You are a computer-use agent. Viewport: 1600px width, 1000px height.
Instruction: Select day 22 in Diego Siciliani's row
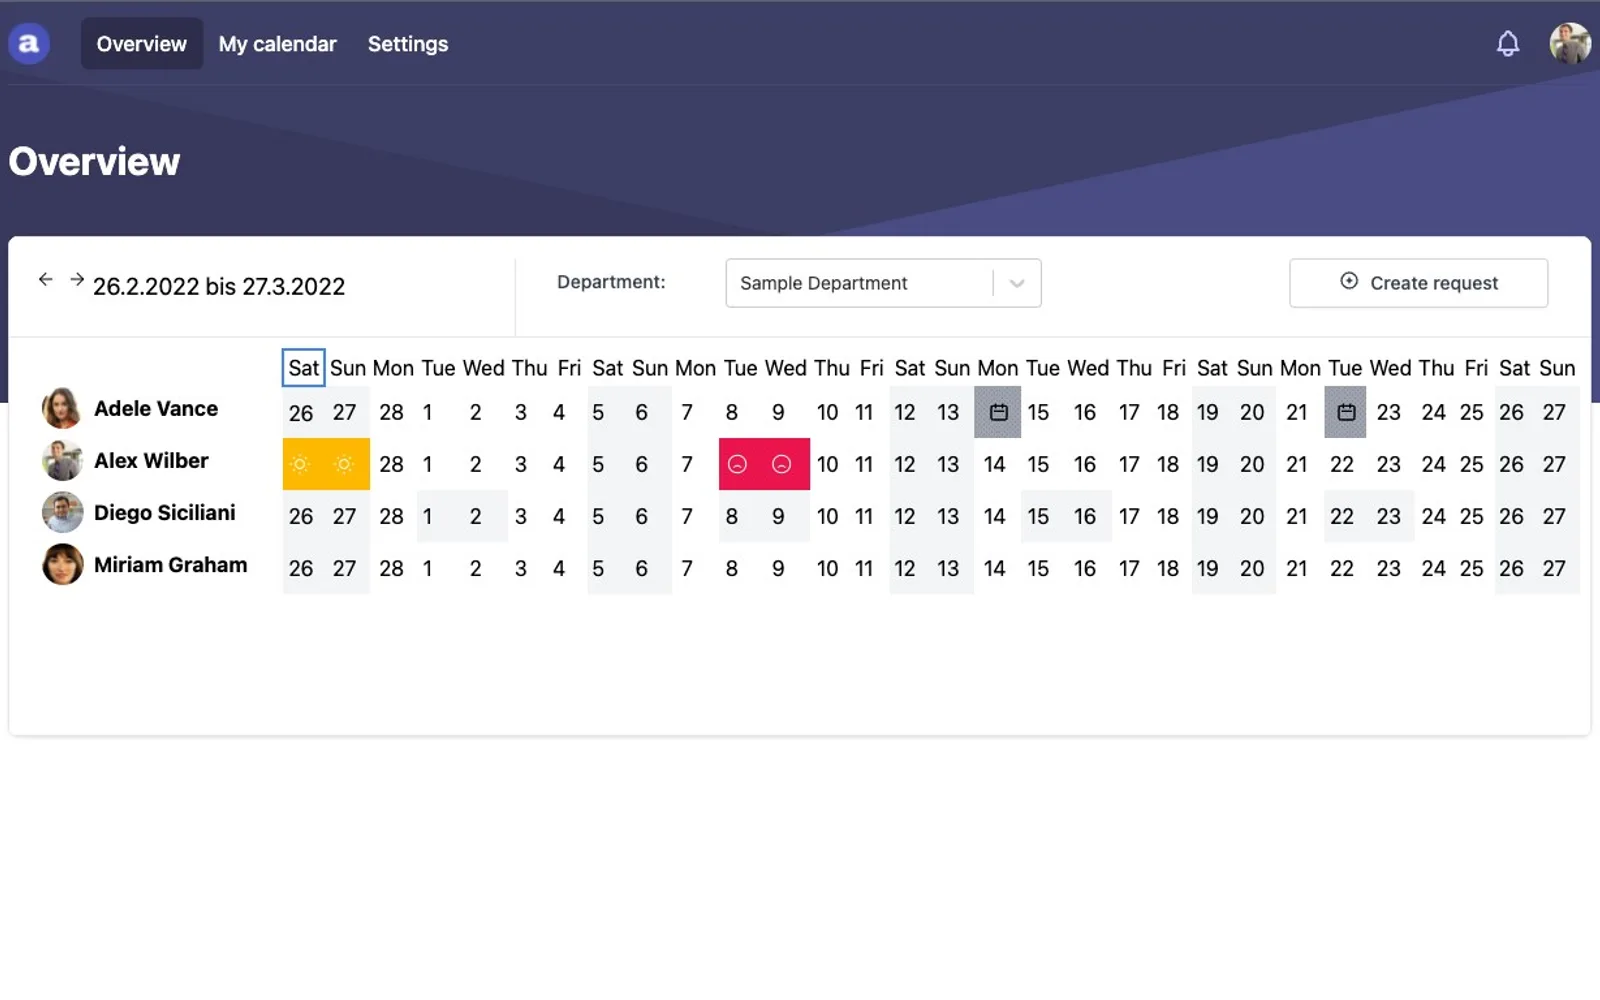click(x=1342, y=516)
